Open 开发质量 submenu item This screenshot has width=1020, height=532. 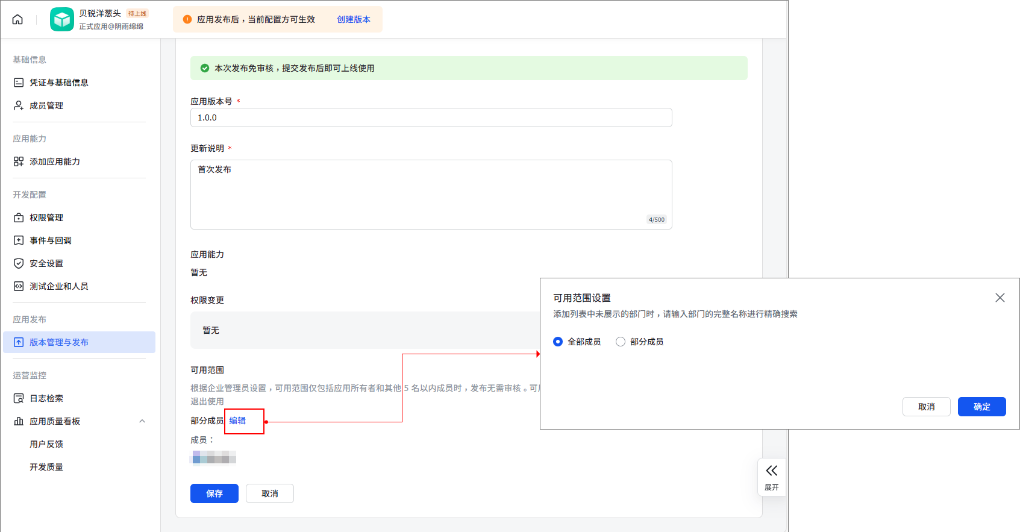(x=46, y=467)
